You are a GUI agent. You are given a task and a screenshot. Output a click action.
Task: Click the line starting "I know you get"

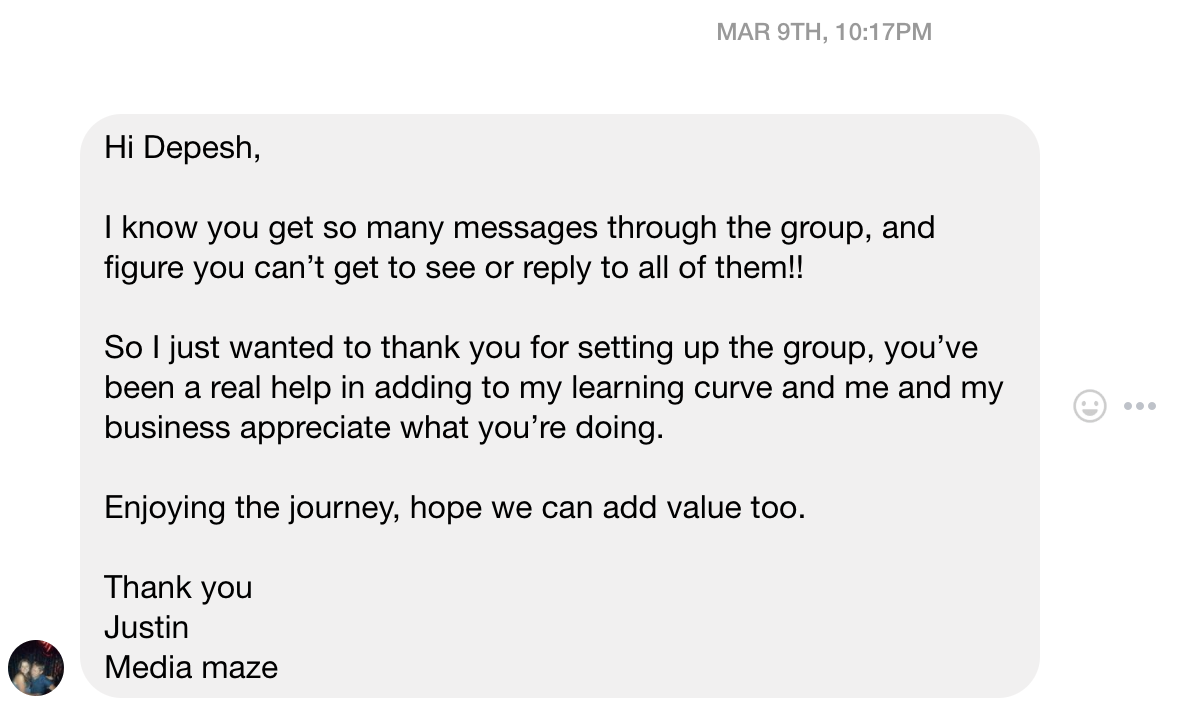pos(519,228)
